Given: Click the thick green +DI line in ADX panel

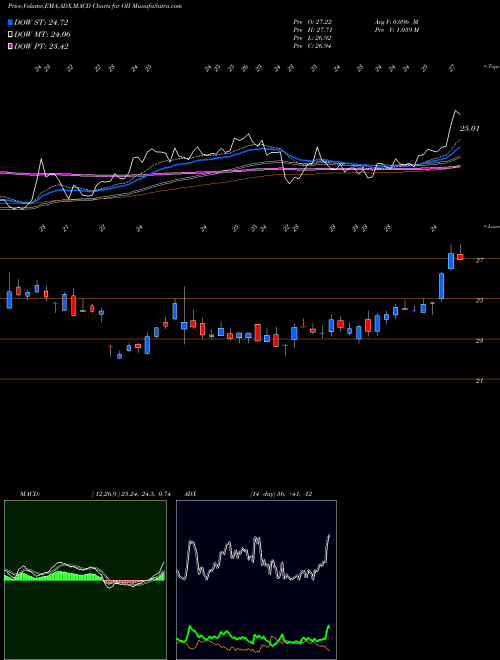Looking at the screenshot, I should (x=253, y=638).
